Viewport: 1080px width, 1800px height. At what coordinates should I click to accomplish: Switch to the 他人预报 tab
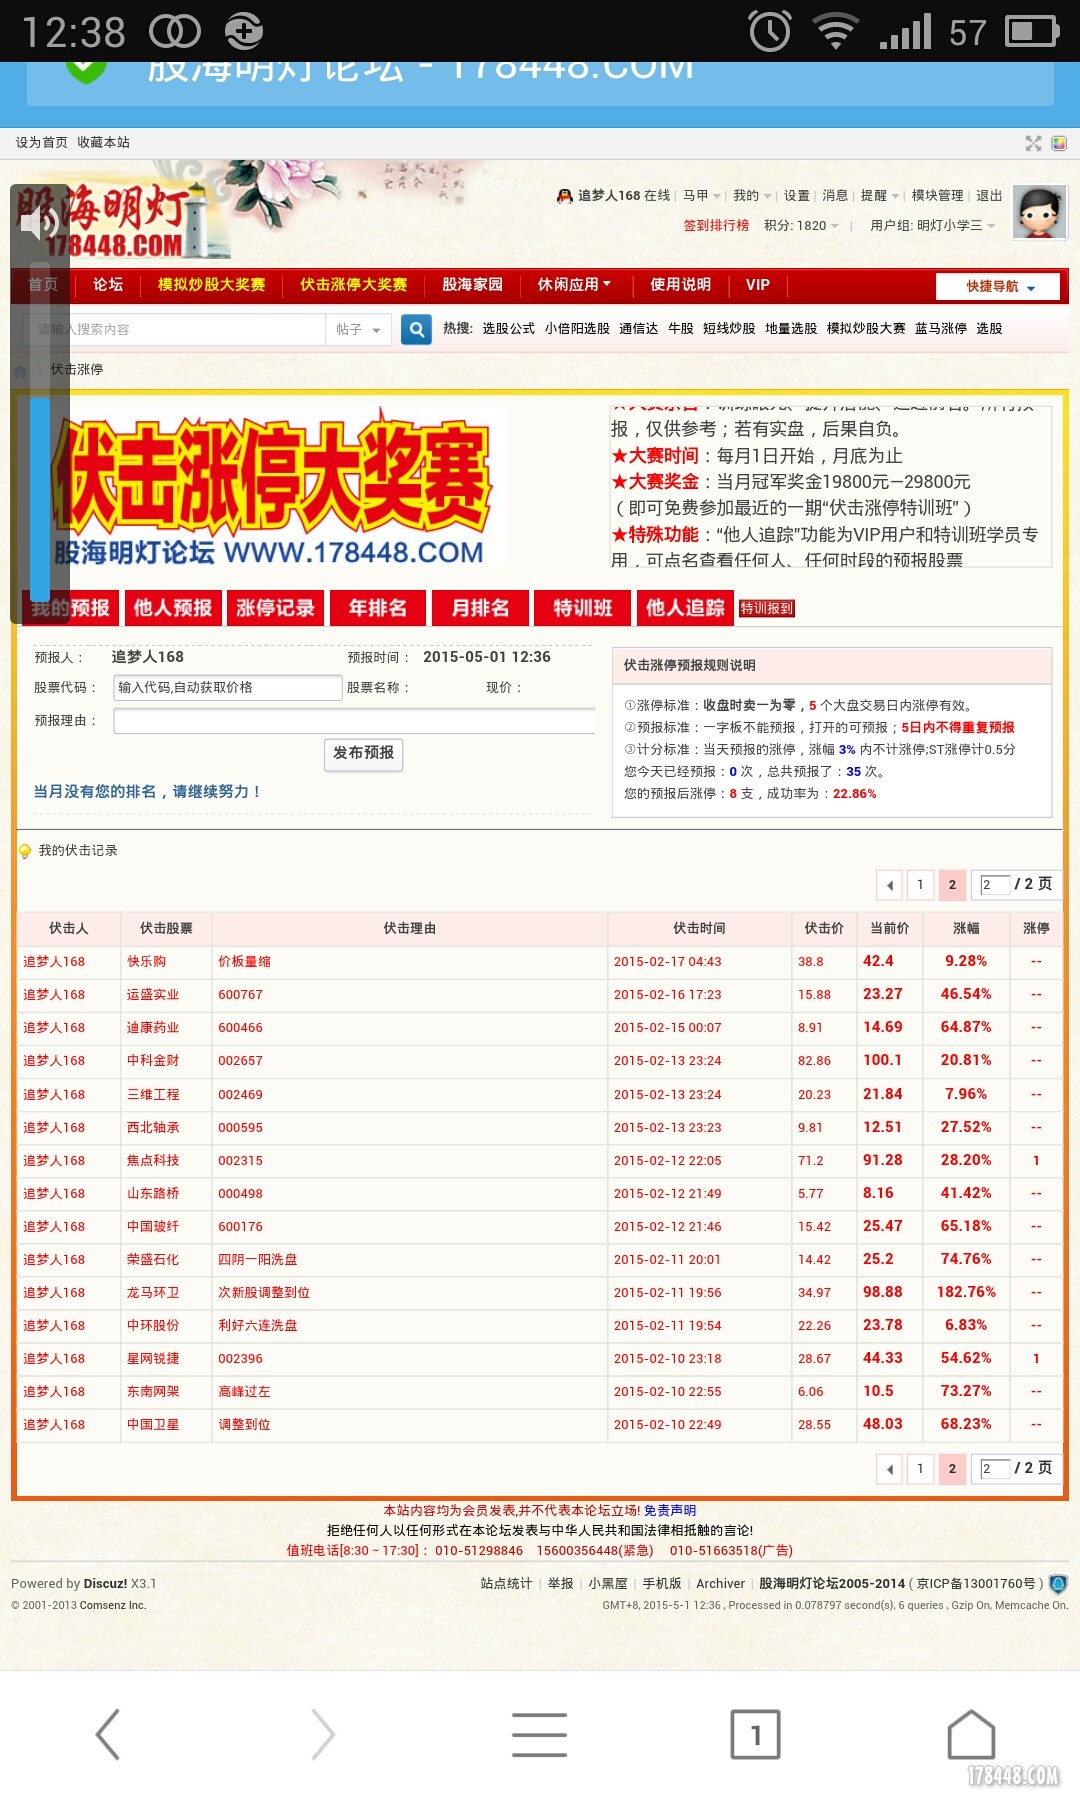click(x=173, y=608)
